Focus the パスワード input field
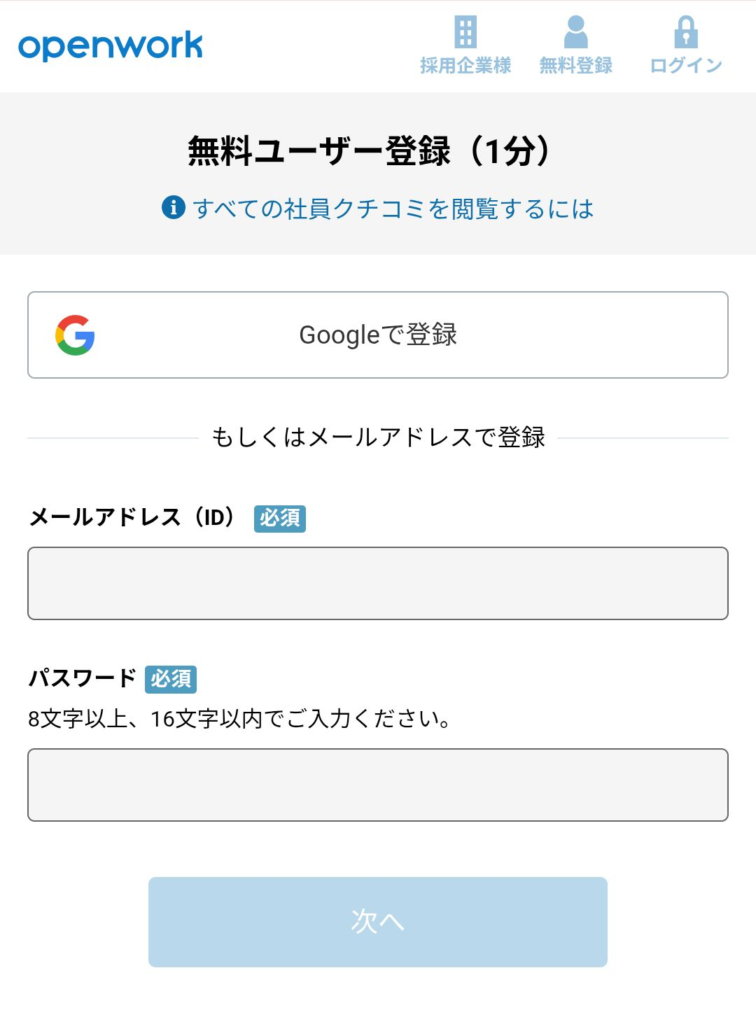756x1024 pixels. click(x=378, y=785)
